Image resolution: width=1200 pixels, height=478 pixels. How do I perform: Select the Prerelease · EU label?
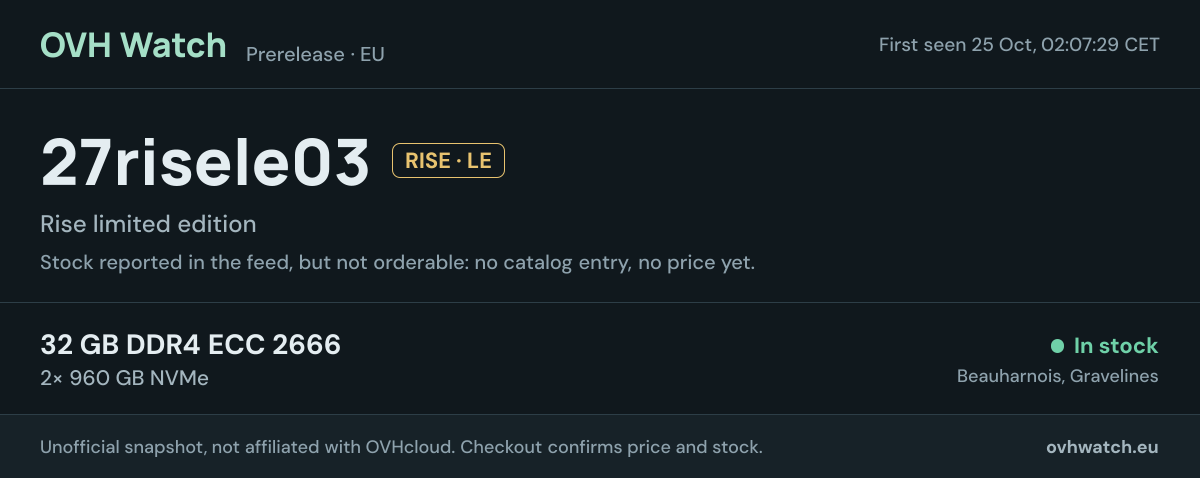(x=315, y=54)
